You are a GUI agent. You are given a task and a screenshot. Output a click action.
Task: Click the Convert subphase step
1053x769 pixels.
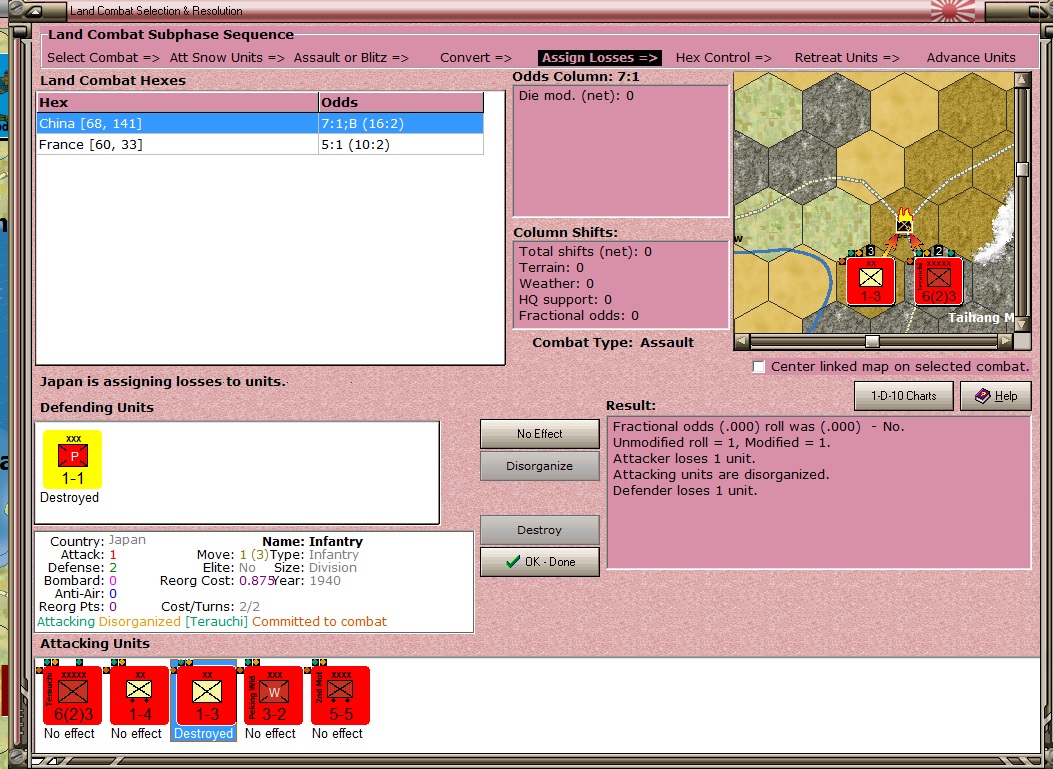coord(475,58)
